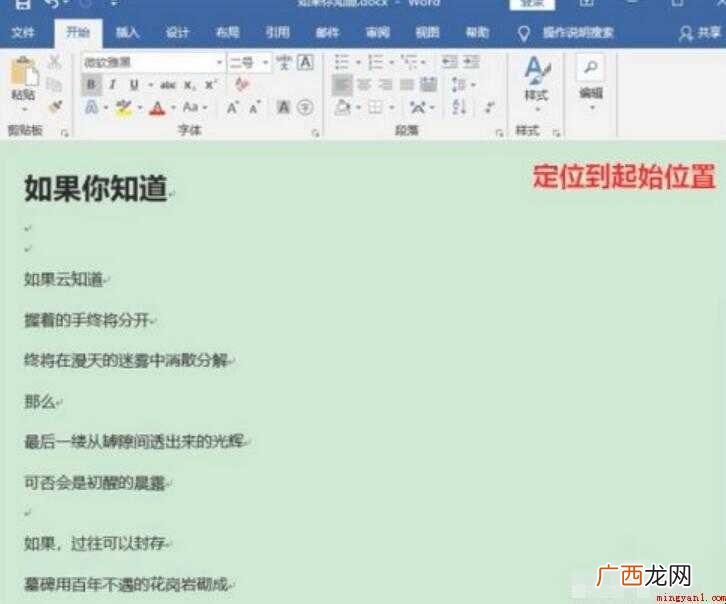Expand underline style dropdown arrow
The image size is (726, 604).
coord(150,85)
